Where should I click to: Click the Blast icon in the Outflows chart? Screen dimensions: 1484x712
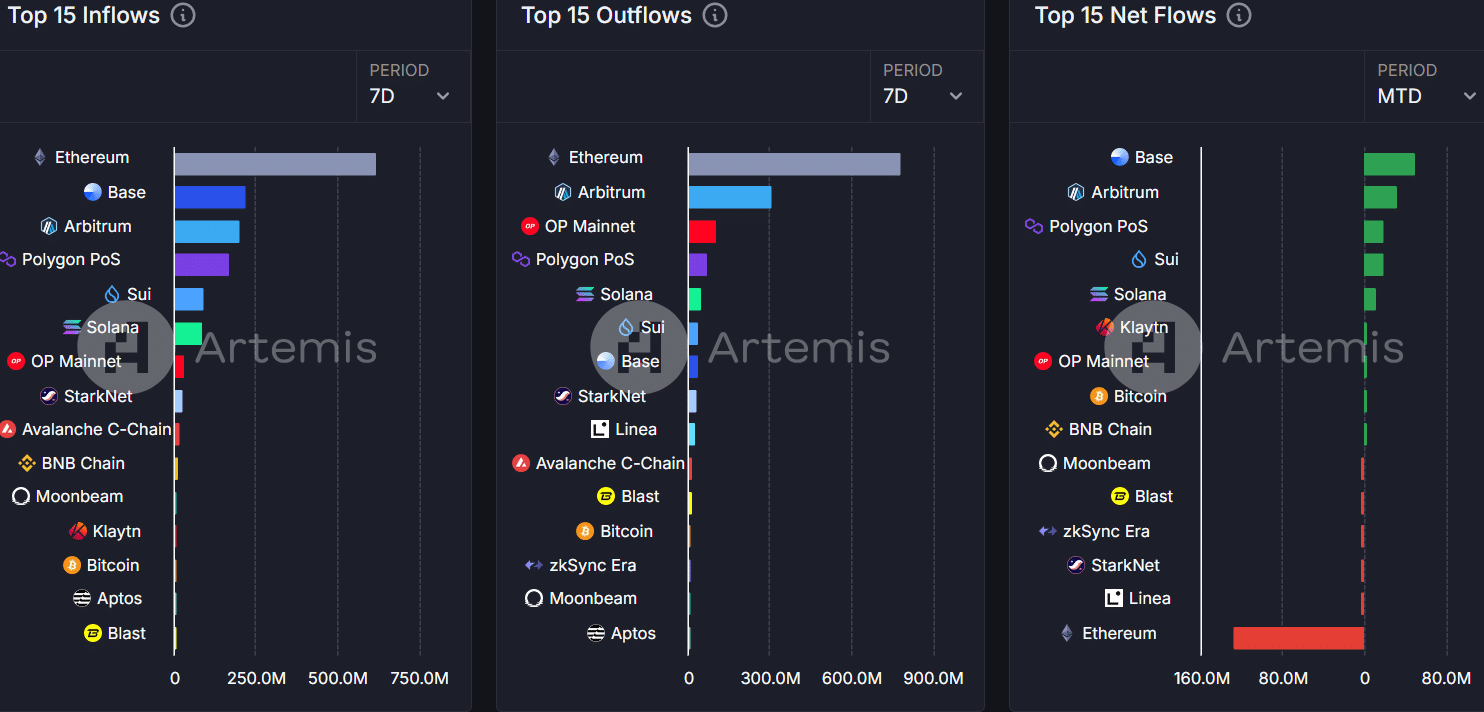[x=606, y=496]
